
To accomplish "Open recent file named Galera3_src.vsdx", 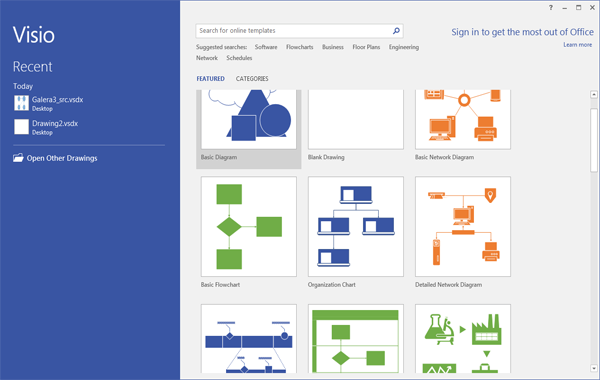I will pyautogui.click(x=57, y=99).
